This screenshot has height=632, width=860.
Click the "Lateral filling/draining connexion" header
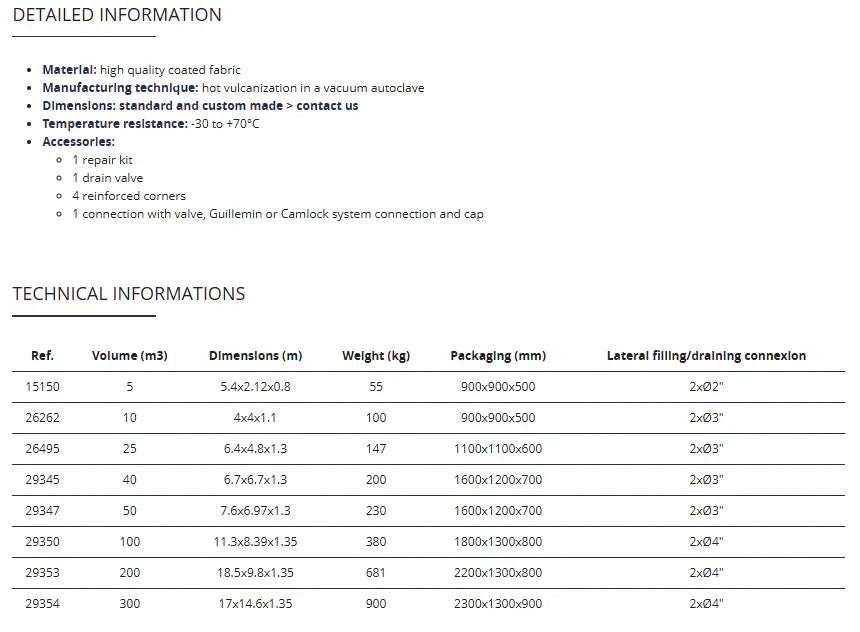[x=706, y=356]
